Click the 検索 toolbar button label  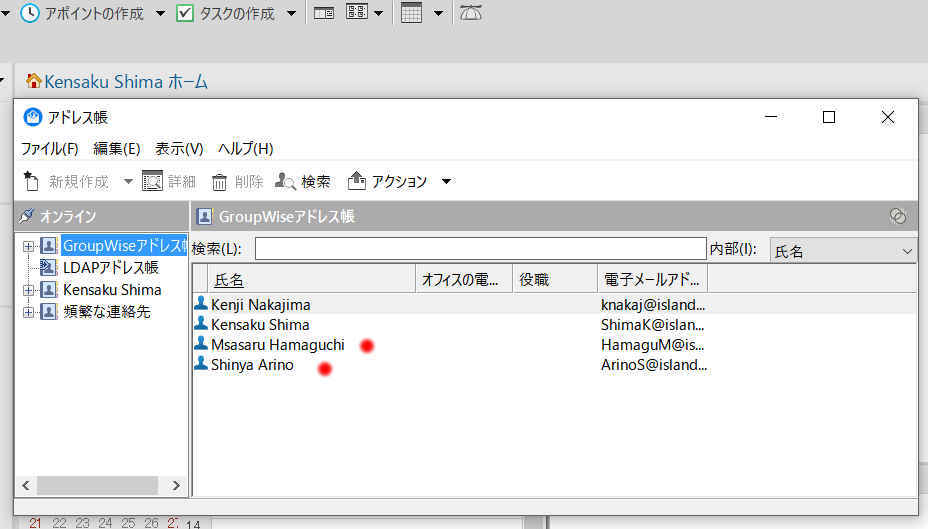(x=315, y=182)
